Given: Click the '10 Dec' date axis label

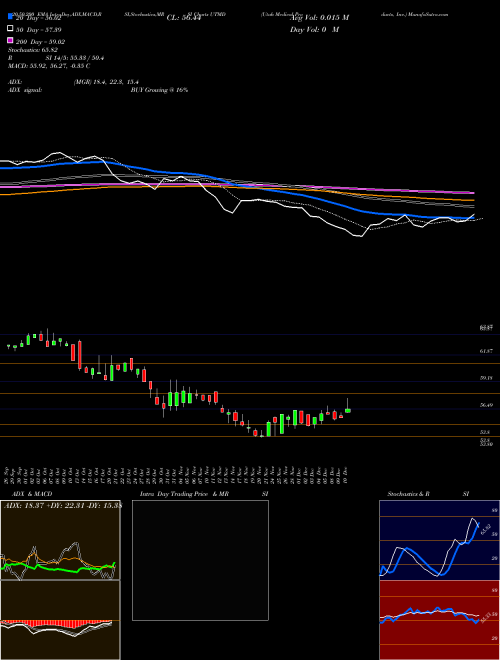Looking at the screenshot, I should (346, 474).
